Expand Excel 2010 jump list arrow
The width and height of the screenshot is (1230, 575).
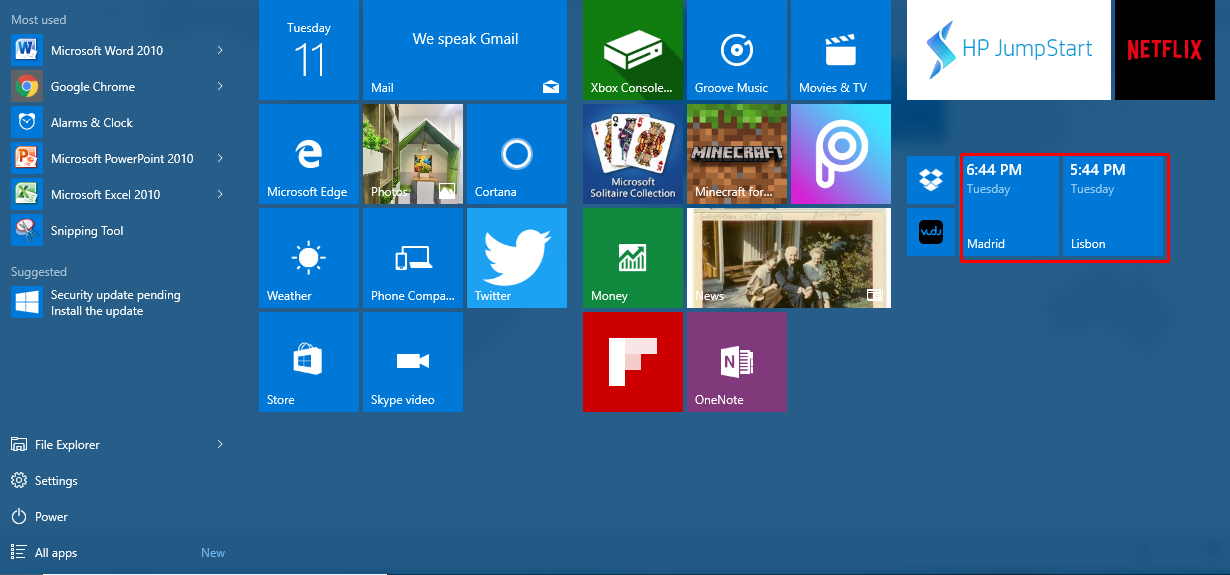pos(220,194)
